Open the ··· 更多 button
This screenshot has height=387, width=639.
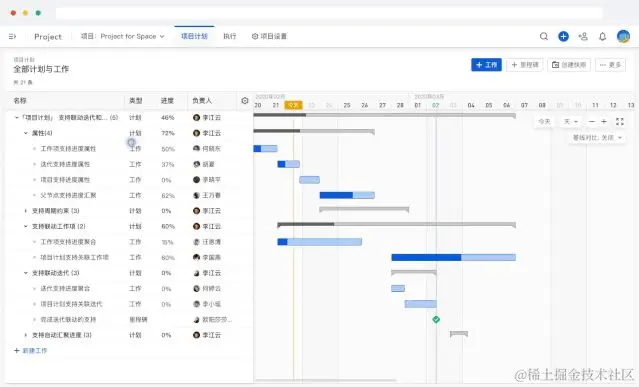click(610, 65)
